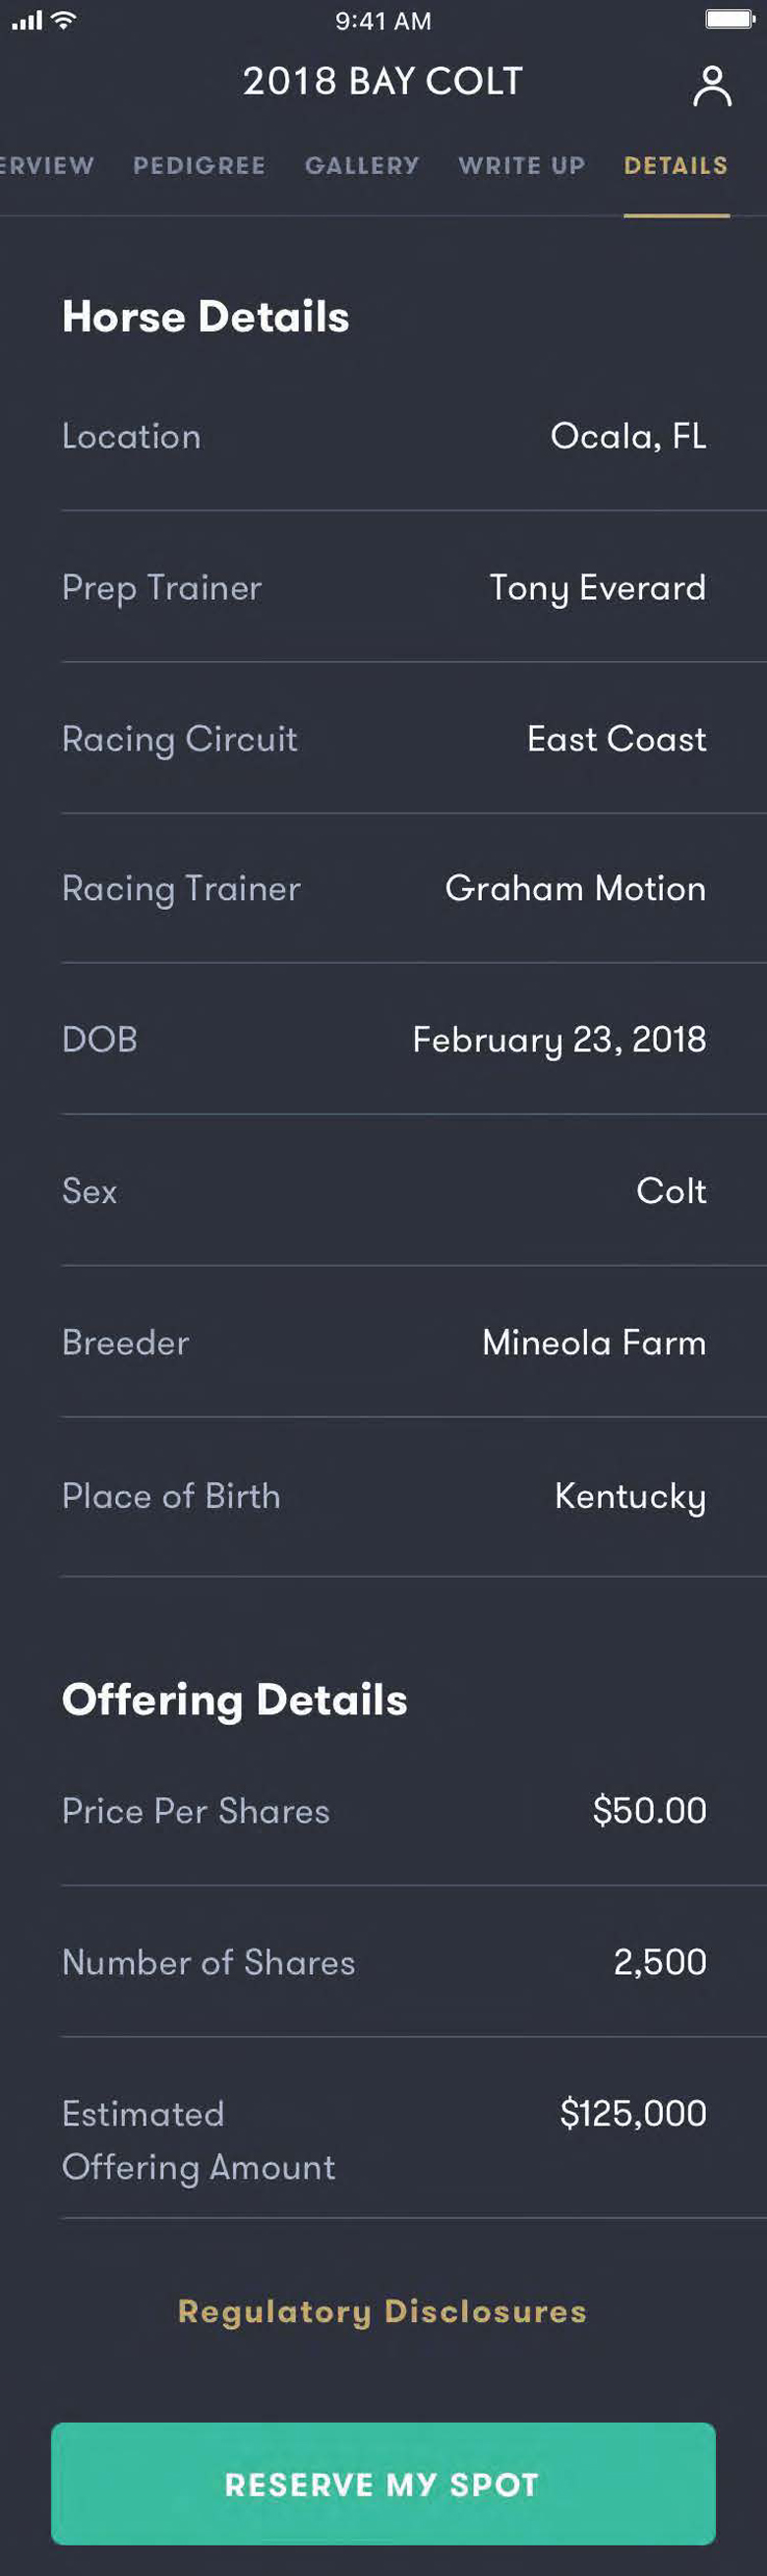Tap the Wi-Fi signal icon

[x=65, y=20]
